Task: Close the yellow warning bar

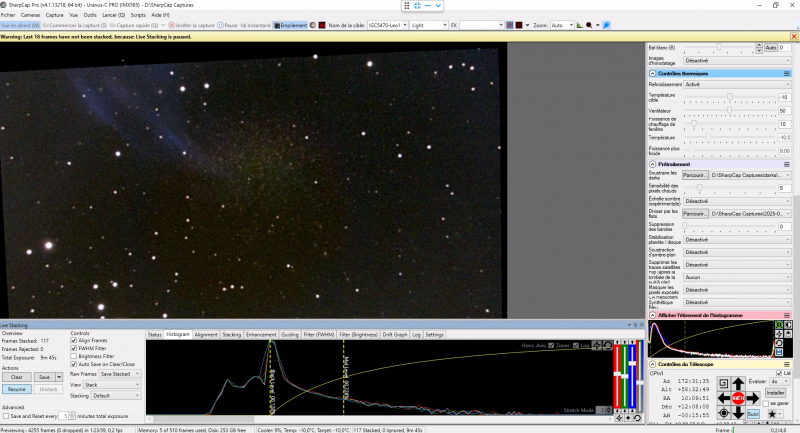Action: pyautogui.click(x=794, y=37)
